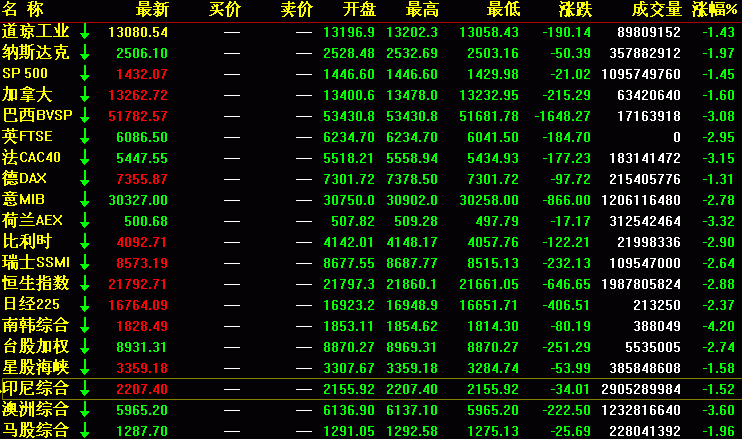Select the 加拿大 row name

pos(27,95)
